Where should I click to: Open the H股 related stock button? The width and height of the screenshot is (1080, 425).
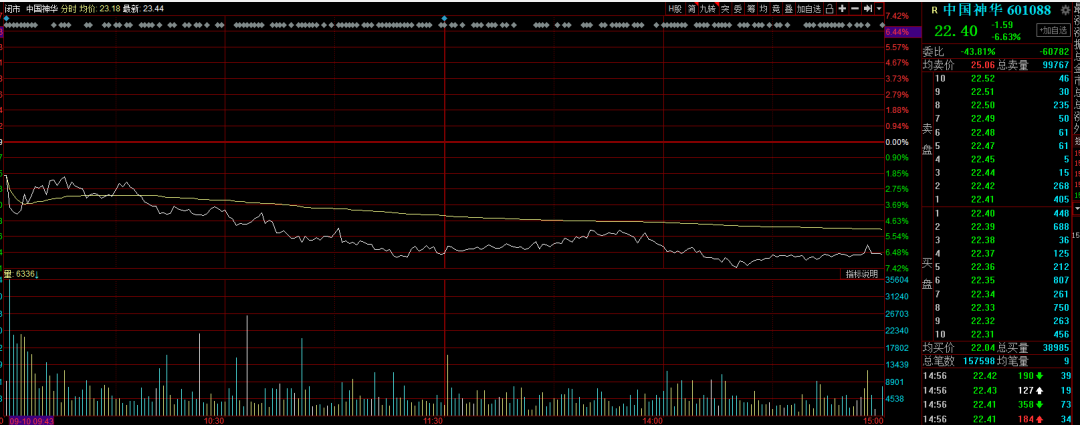click(674, 9)
